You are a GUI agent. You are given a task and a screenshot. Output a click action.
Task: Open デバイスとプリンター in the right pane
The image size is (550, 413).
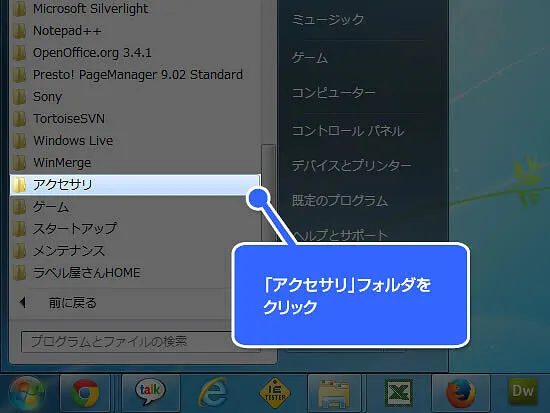tap(351, 165)
